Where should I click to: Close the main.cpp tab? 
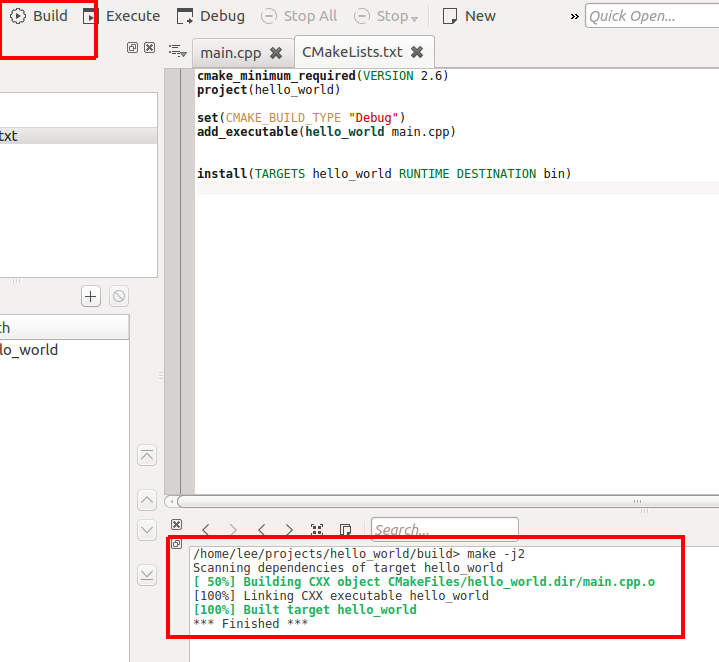click(x=276, y=53)
